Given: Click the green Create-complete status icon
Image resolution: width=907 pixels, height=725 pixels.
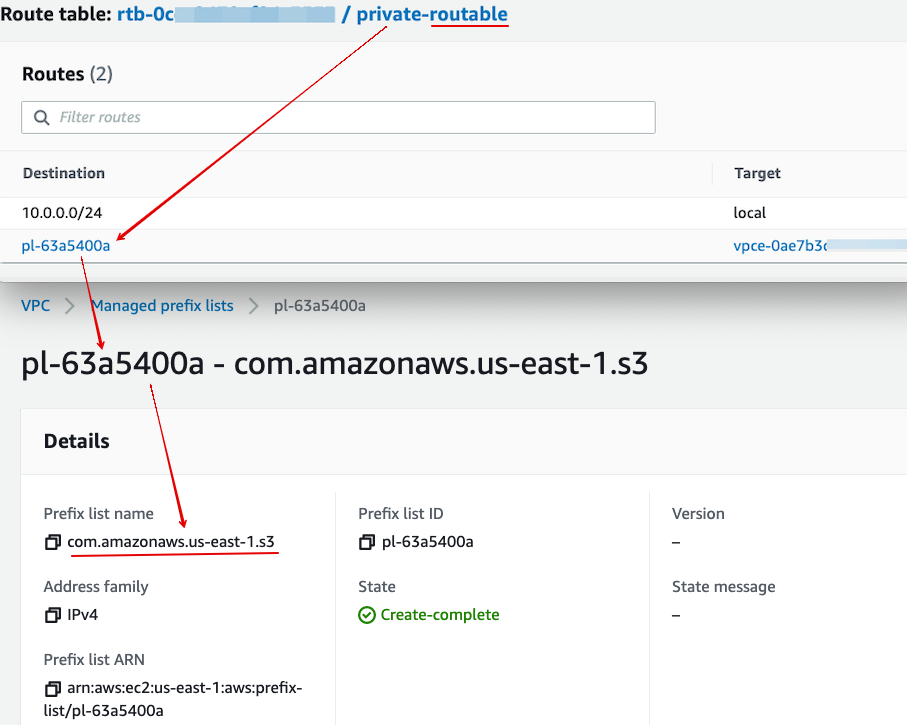Looking at the screenshot, I should point(367,615).
